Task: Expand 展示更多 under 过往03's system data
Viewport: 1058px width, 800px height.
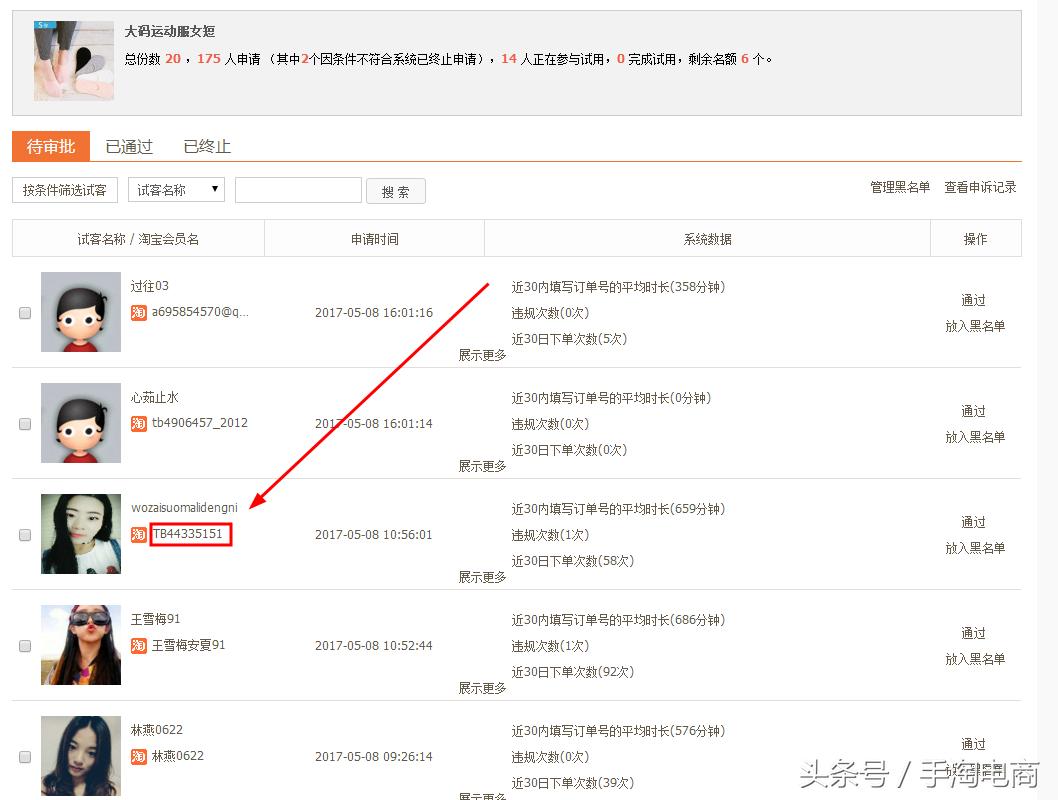Action: coord(481,354)
